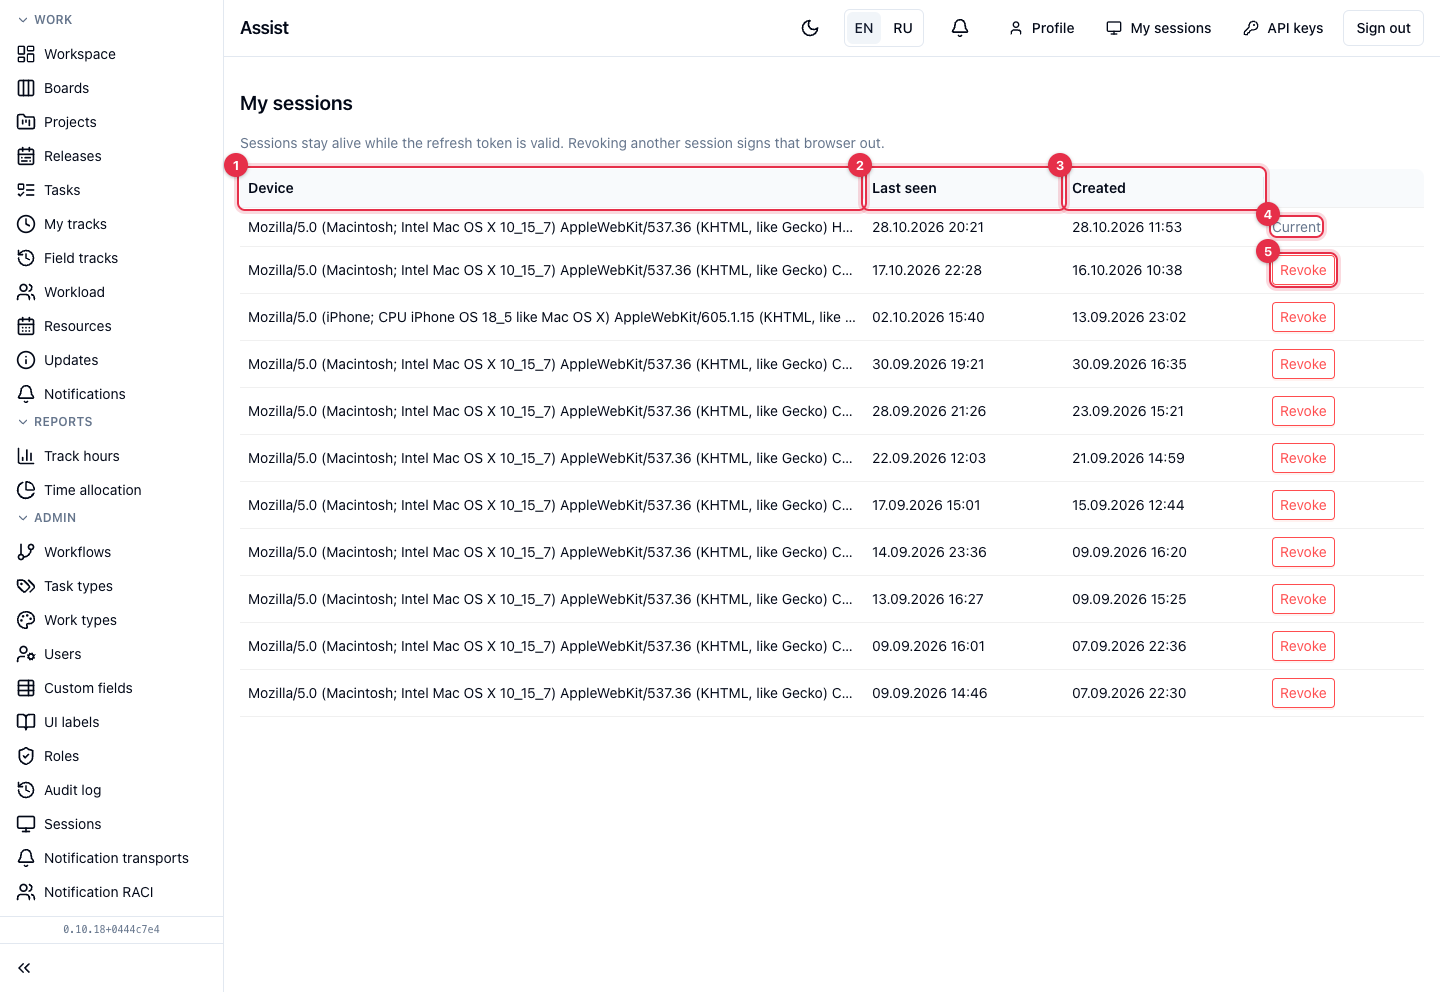This screenshot has height=992, width=1440.
Task: Click Users gear icon in sidebar
Action: [x=26, y=654]
